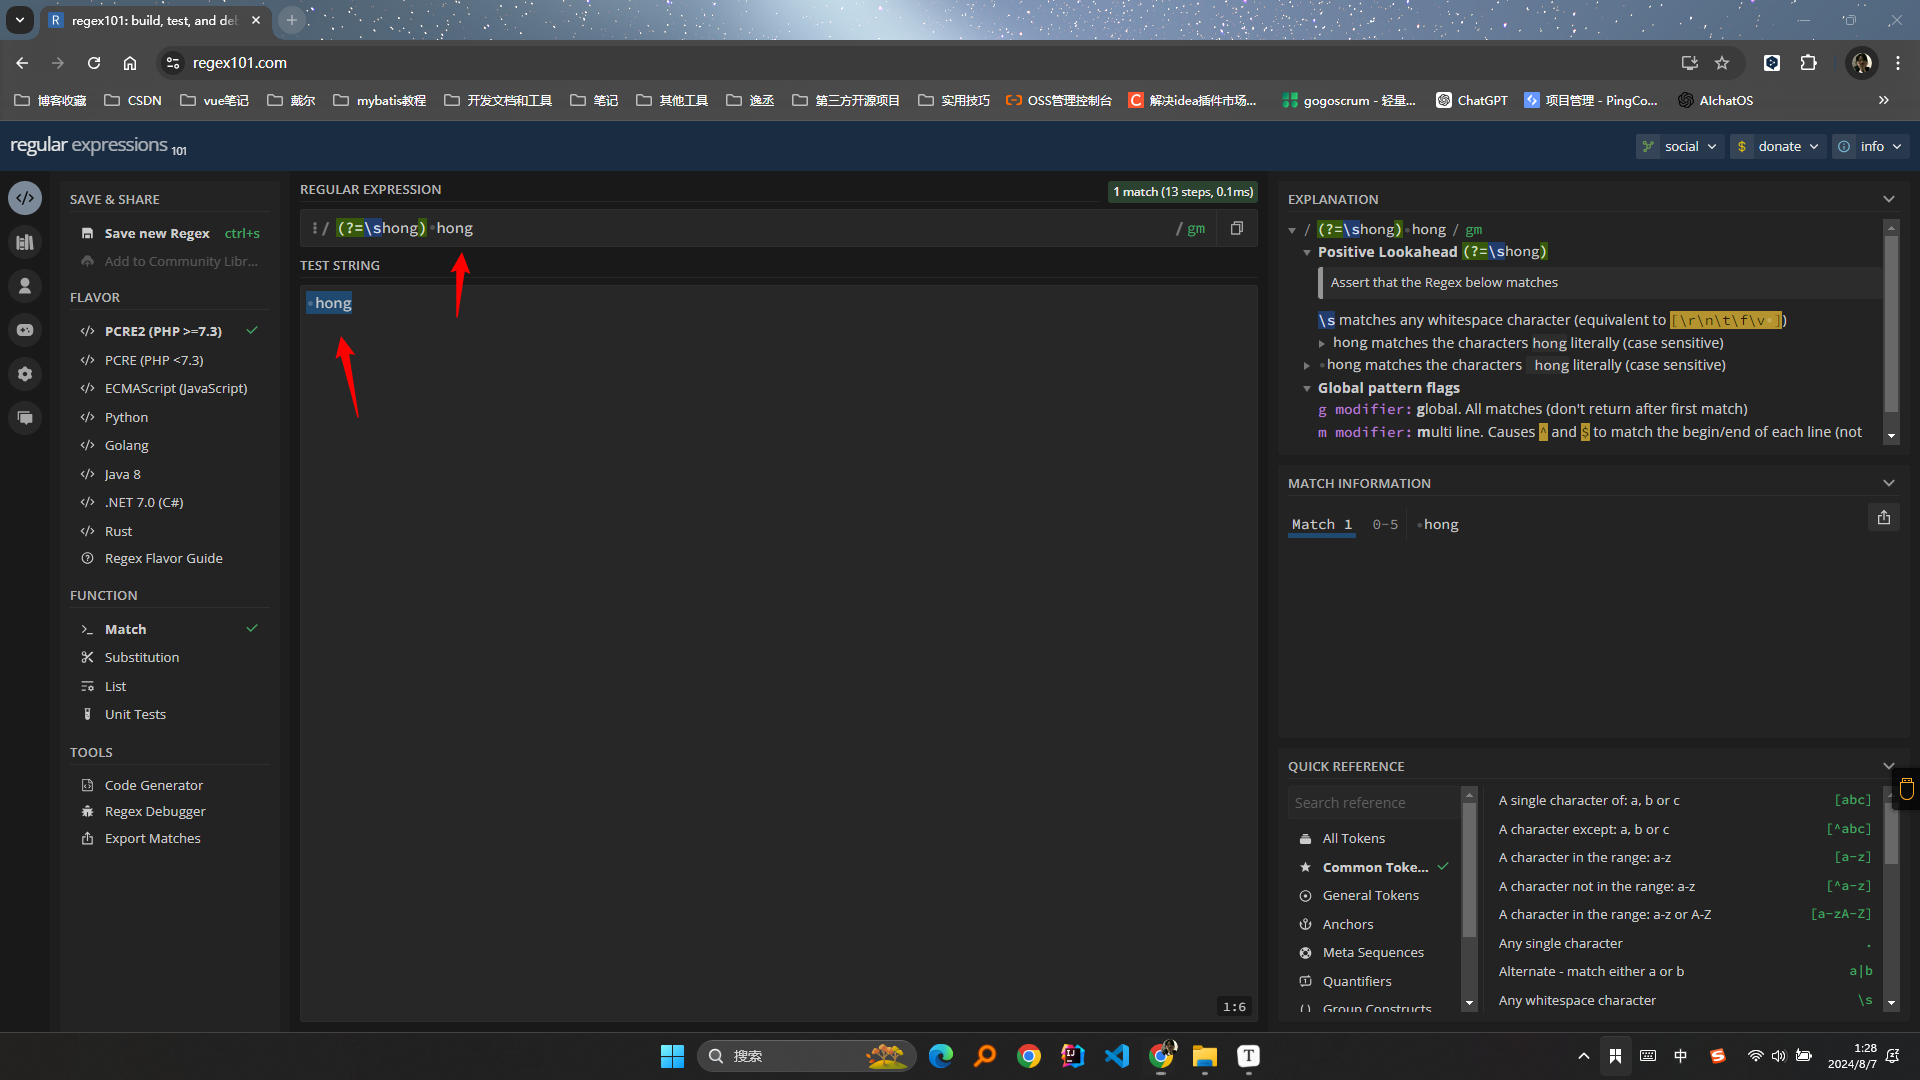Switch function to Substitution
This screenshot has height=1080, width=1920.
pyautogui.click(x=142, y=657)
